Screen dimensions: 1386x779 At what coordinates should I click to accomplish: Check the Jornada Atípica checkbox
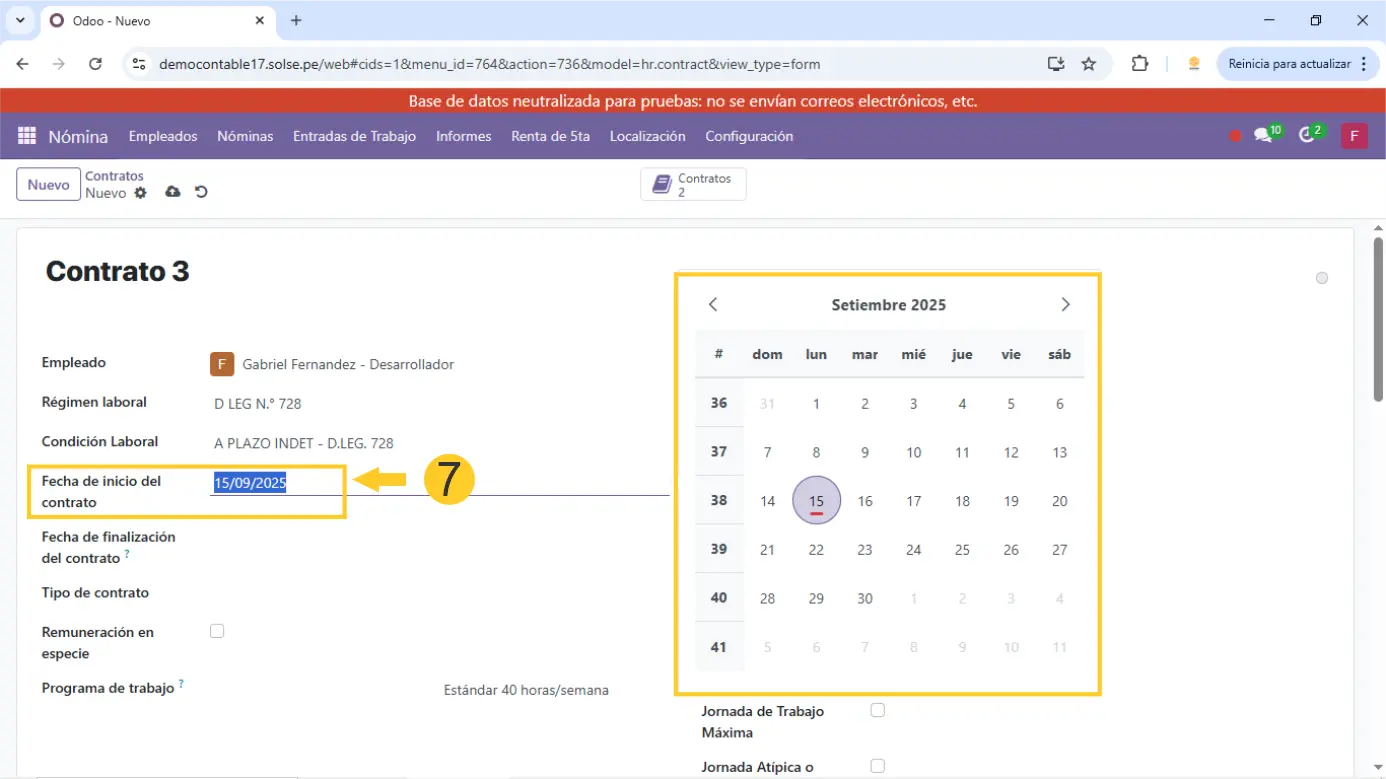click(x=877, y=766)
